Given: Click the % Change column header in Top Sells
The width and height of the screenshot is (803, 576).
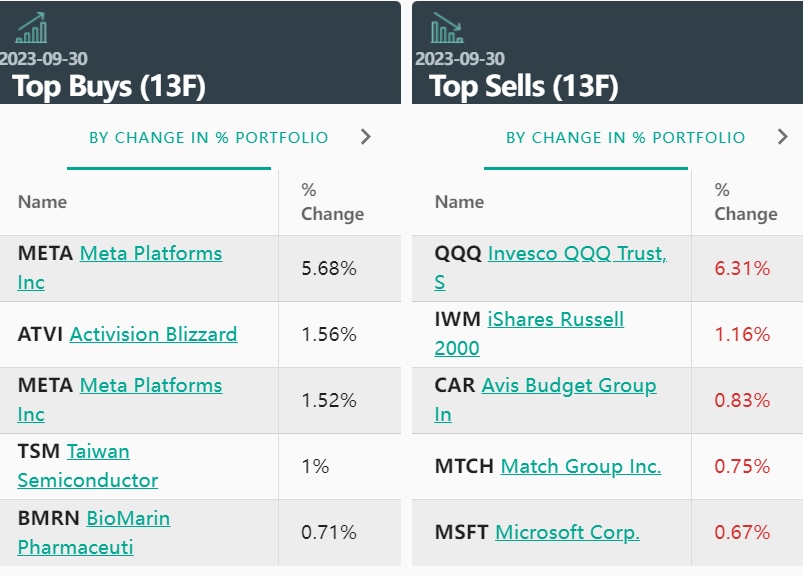Looking at the screenshot, I should [x=745, y=202].
